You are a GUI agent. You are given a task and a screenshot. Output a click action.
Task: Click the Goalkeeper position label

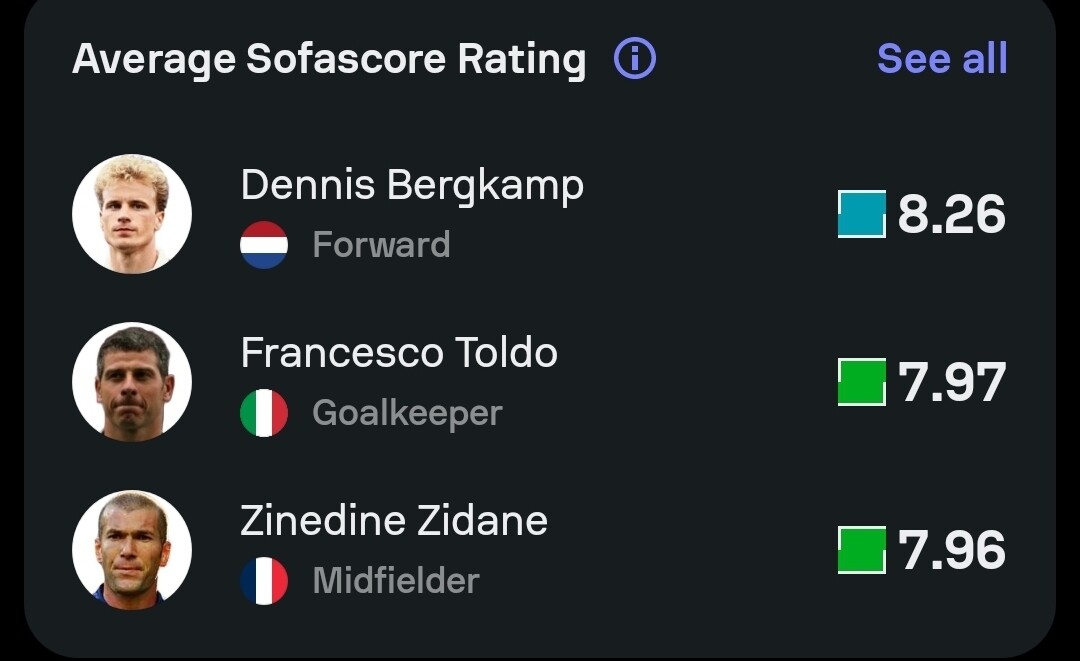point(407,413)
